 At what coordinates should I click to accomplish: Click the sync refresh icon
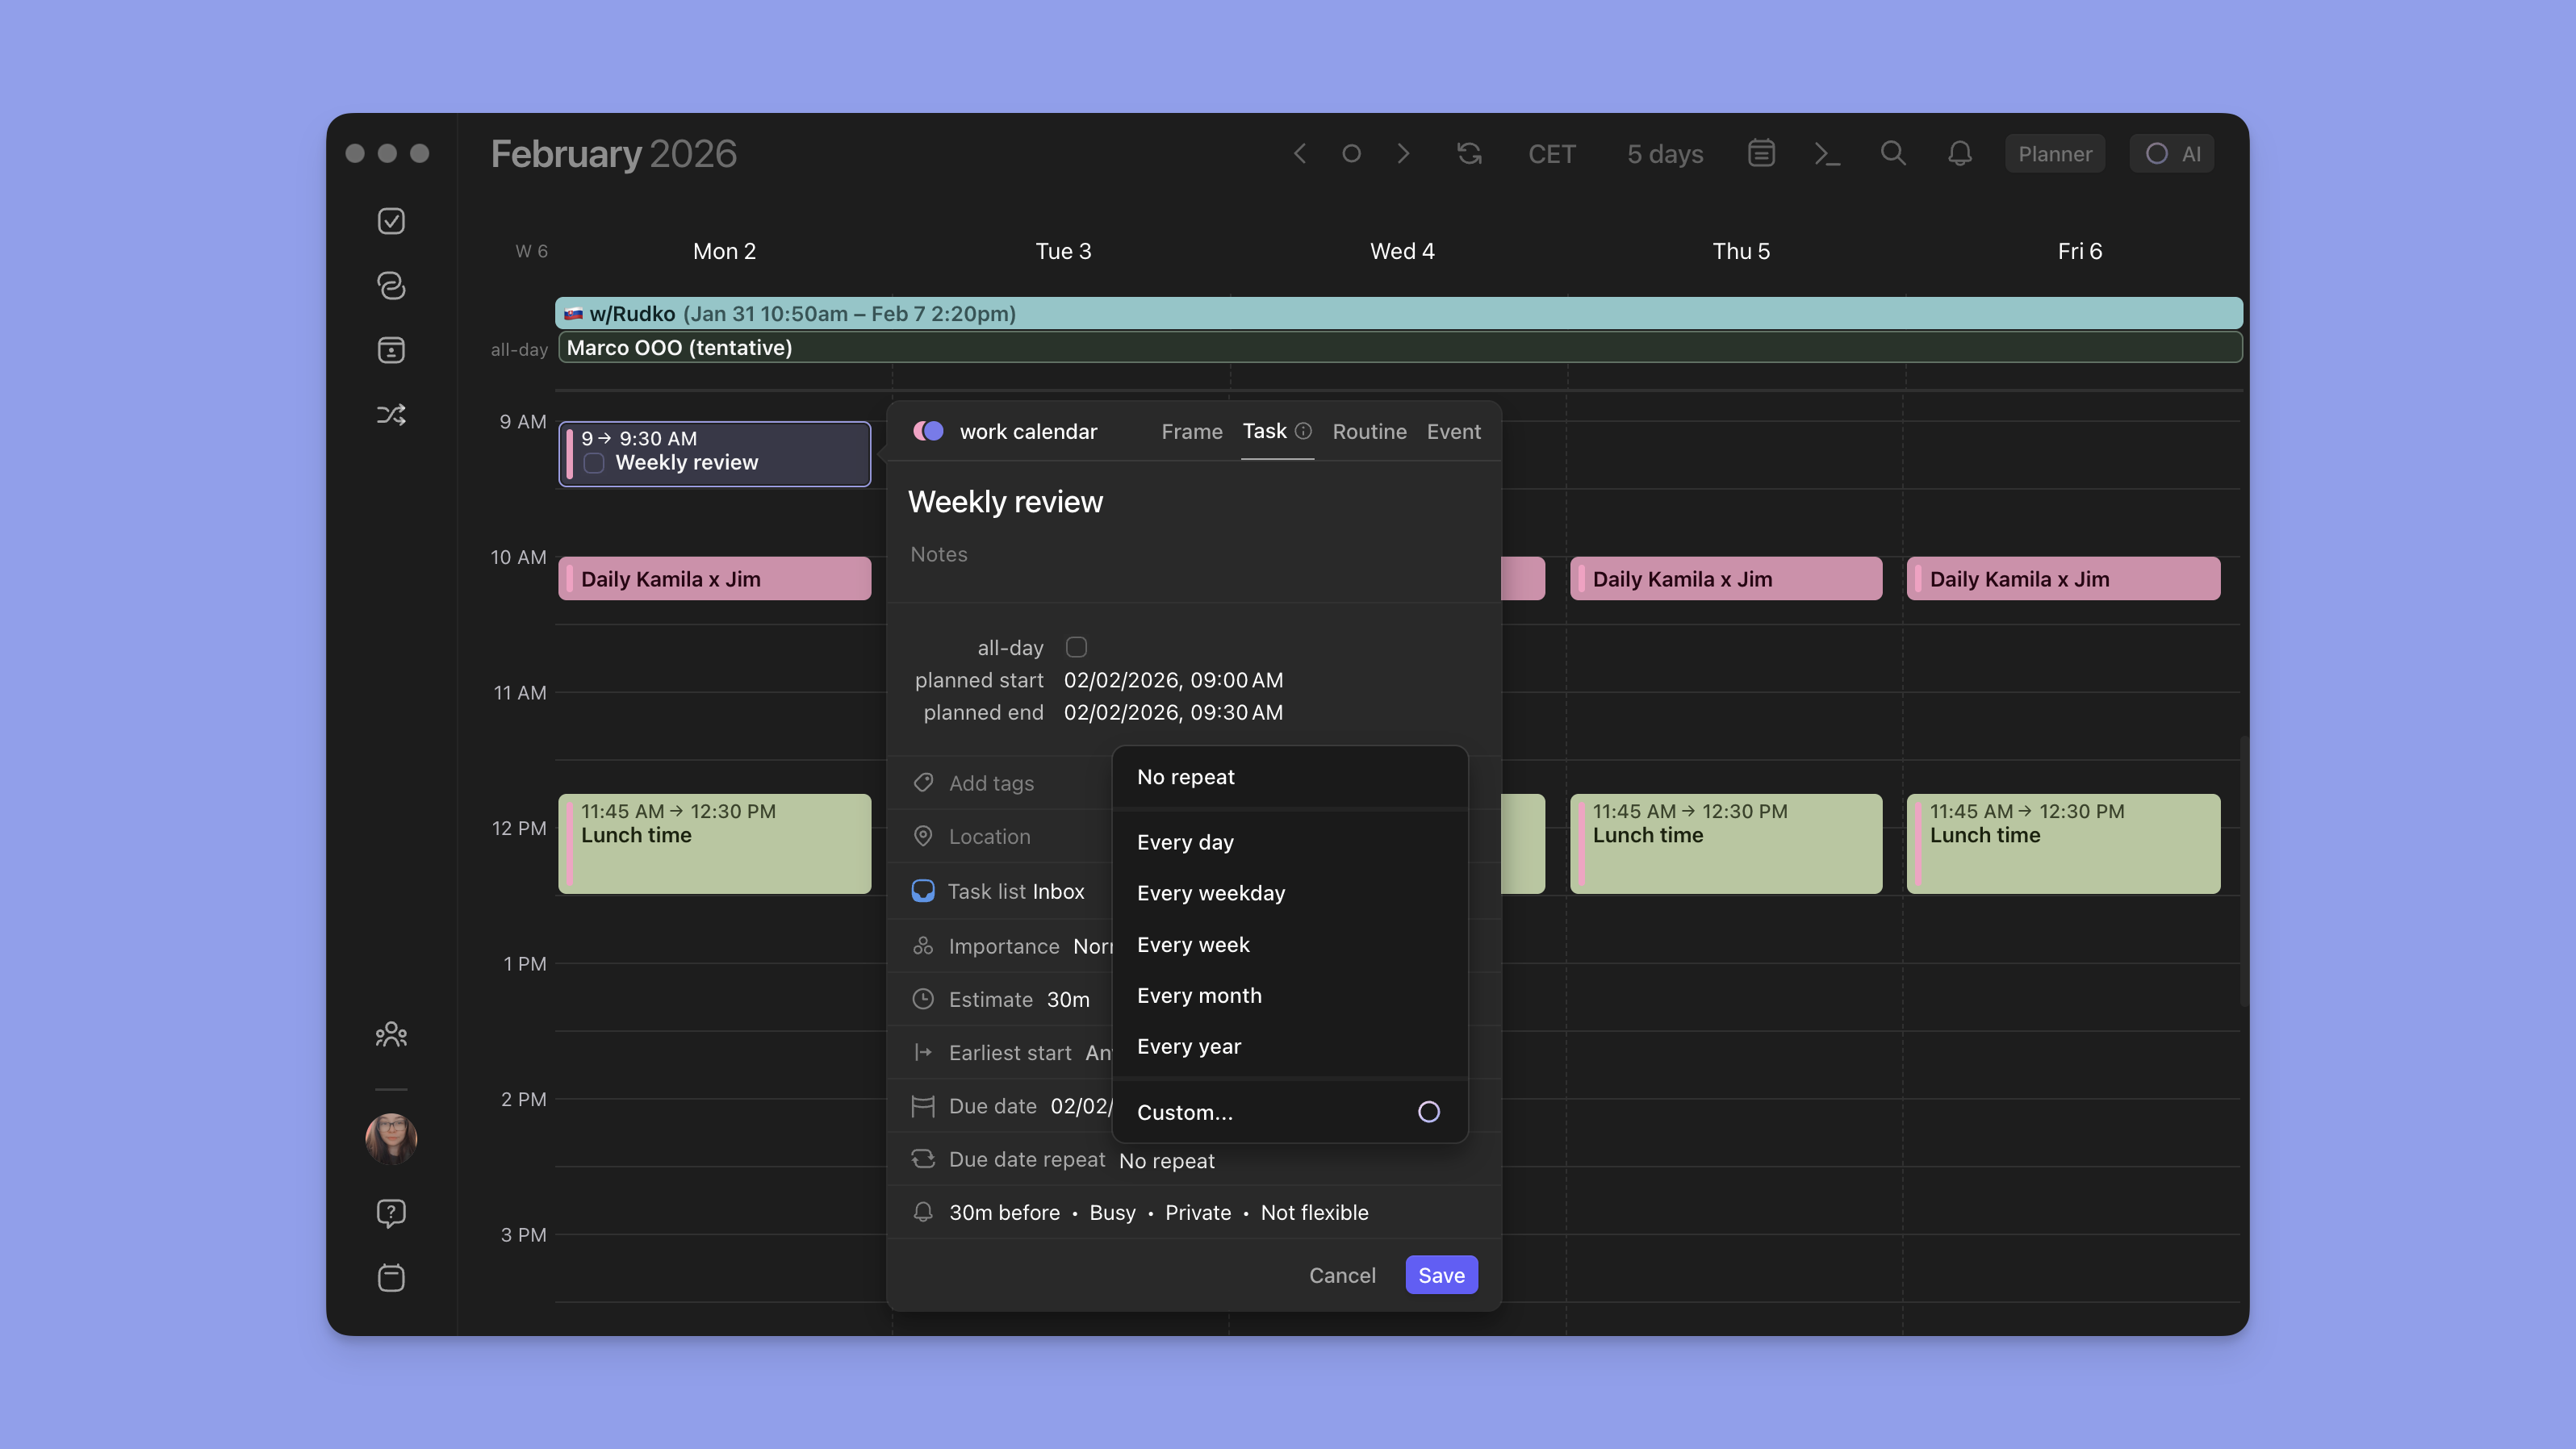click(x=1469, y=153)
